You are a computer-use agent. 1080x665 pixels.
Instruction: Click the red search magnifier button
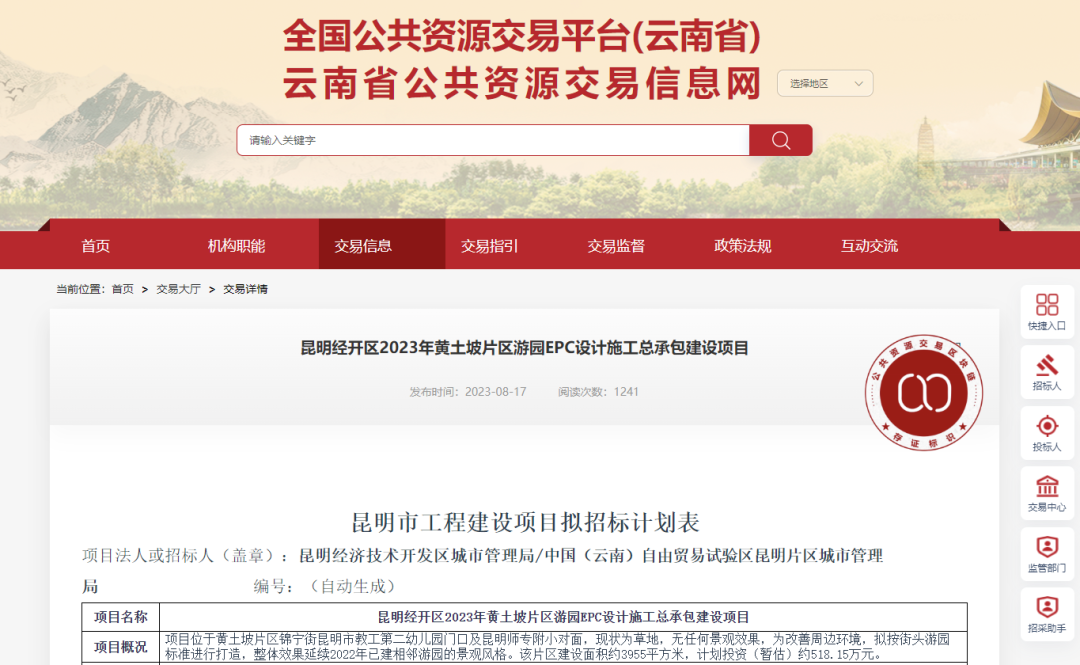click(781, 140)
